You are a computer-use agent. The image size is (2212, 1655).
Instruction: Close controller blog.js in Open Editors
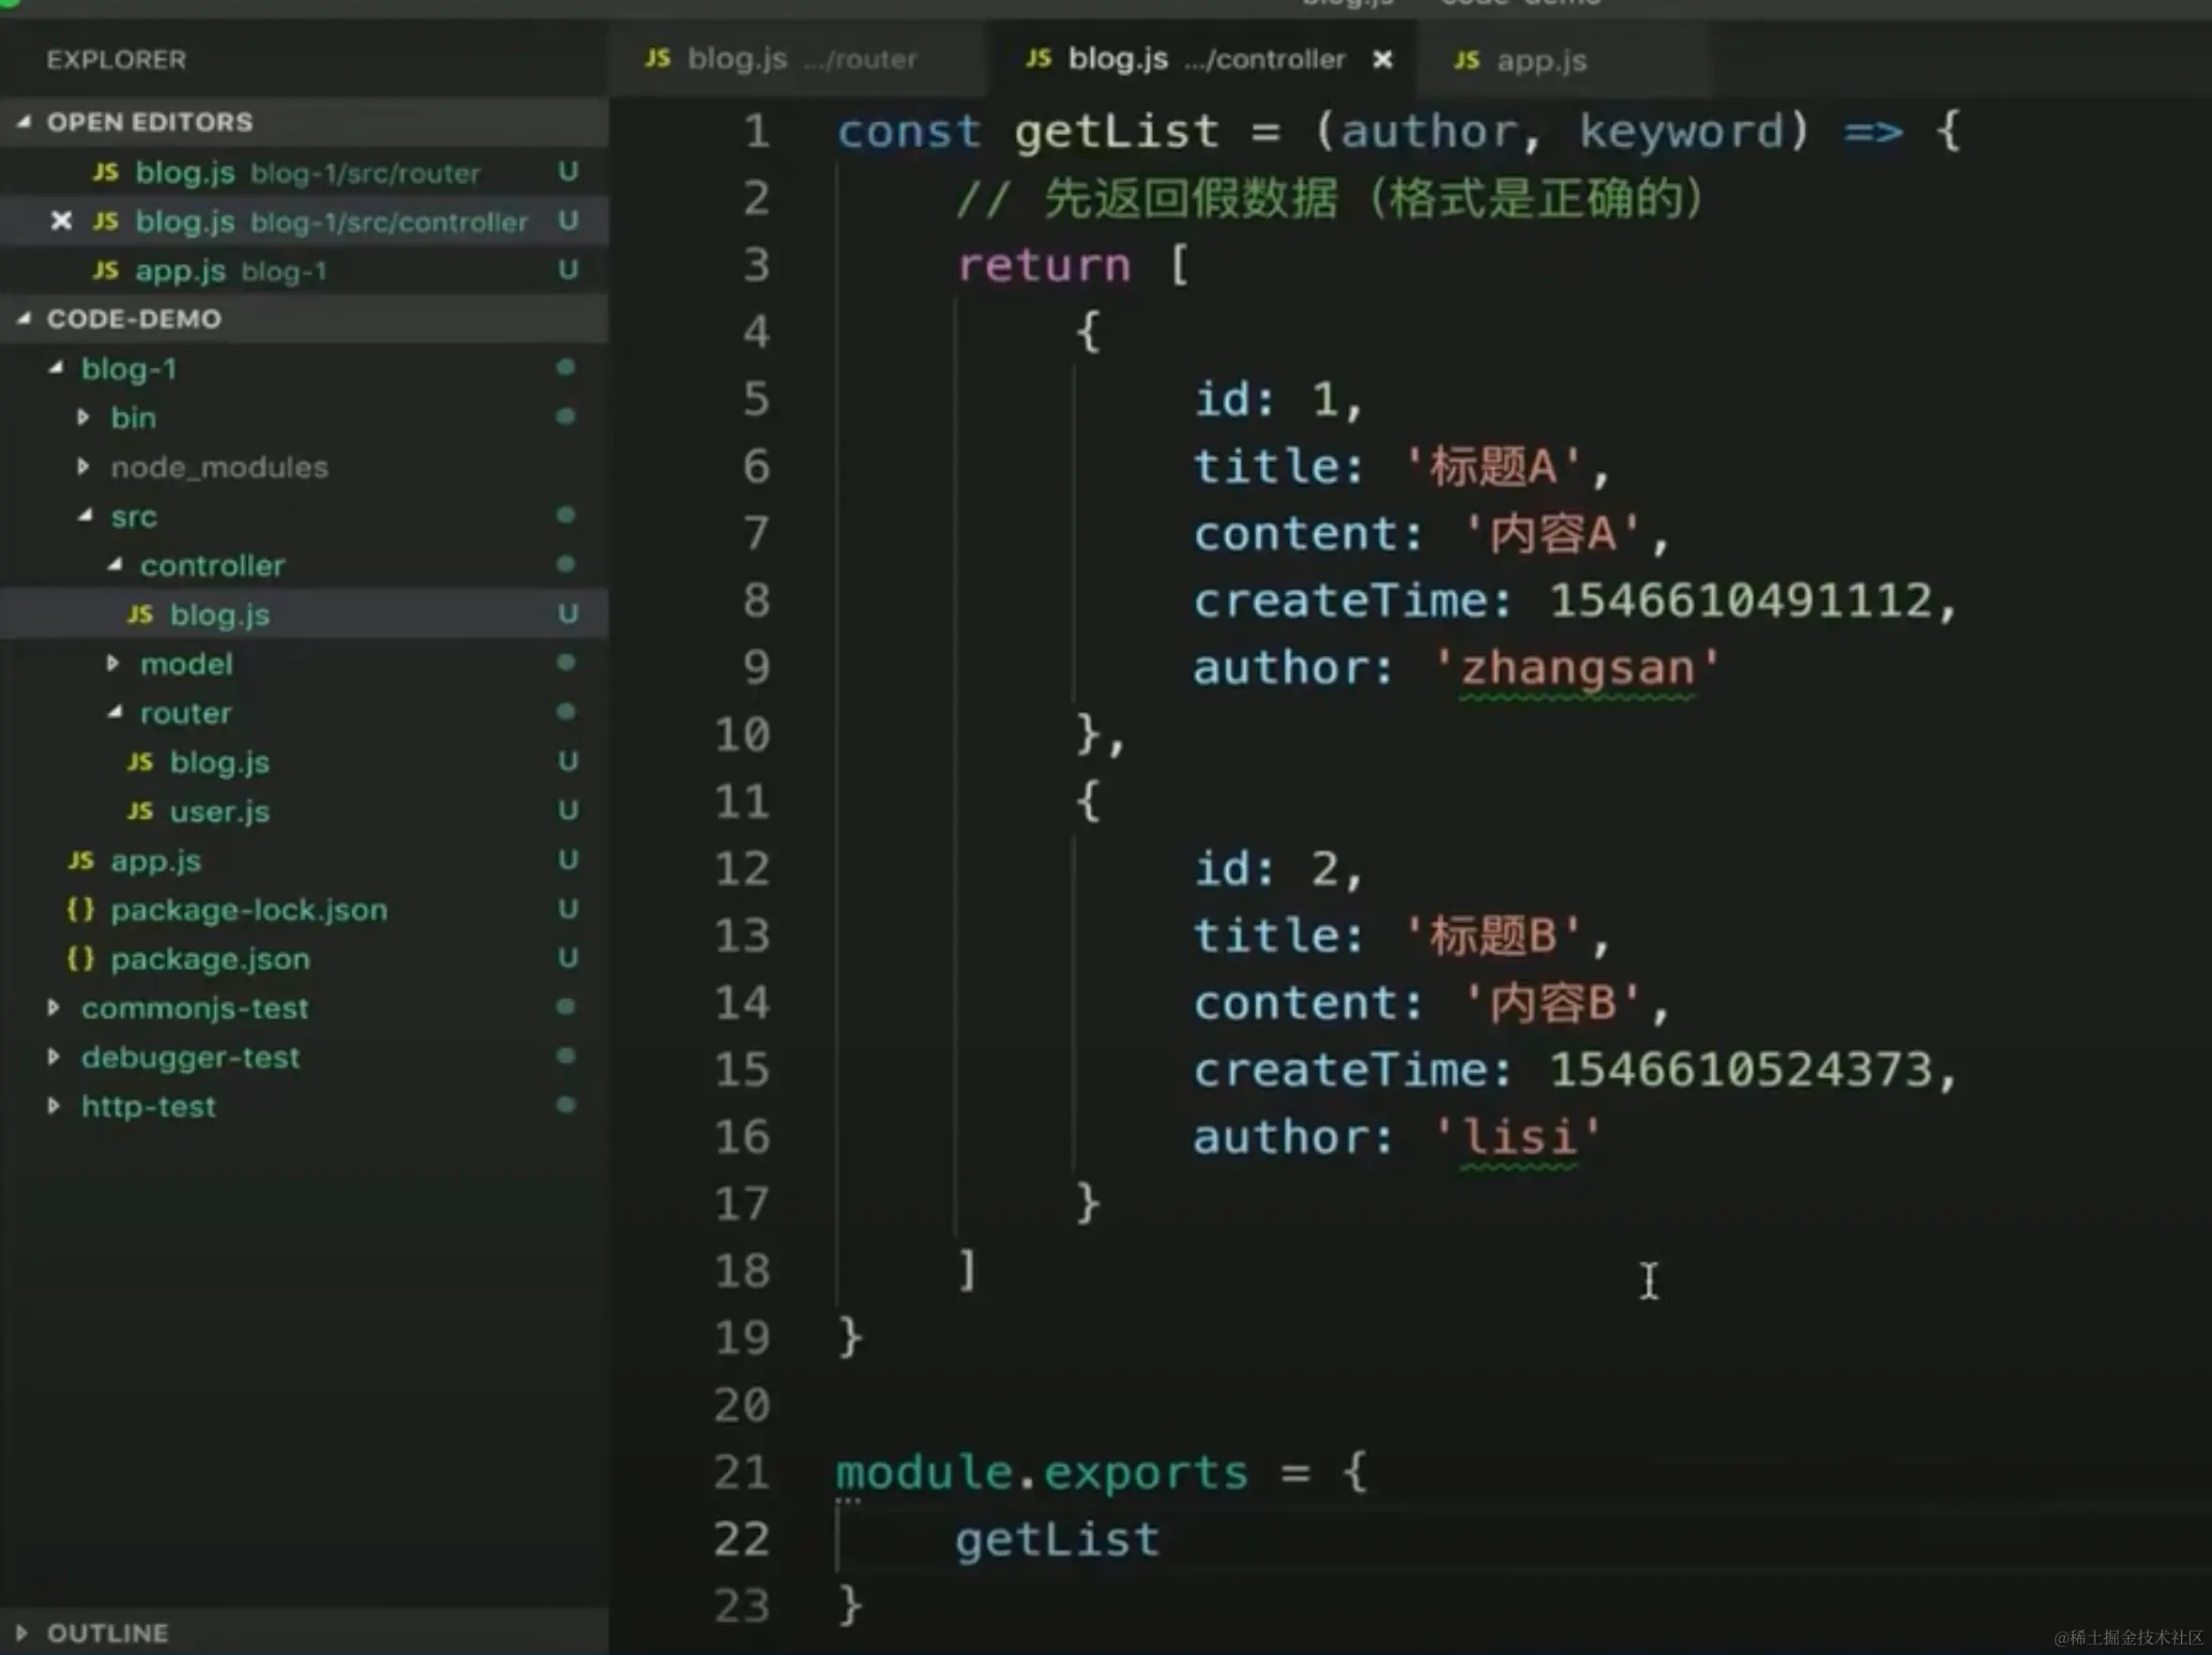[61, 220]
